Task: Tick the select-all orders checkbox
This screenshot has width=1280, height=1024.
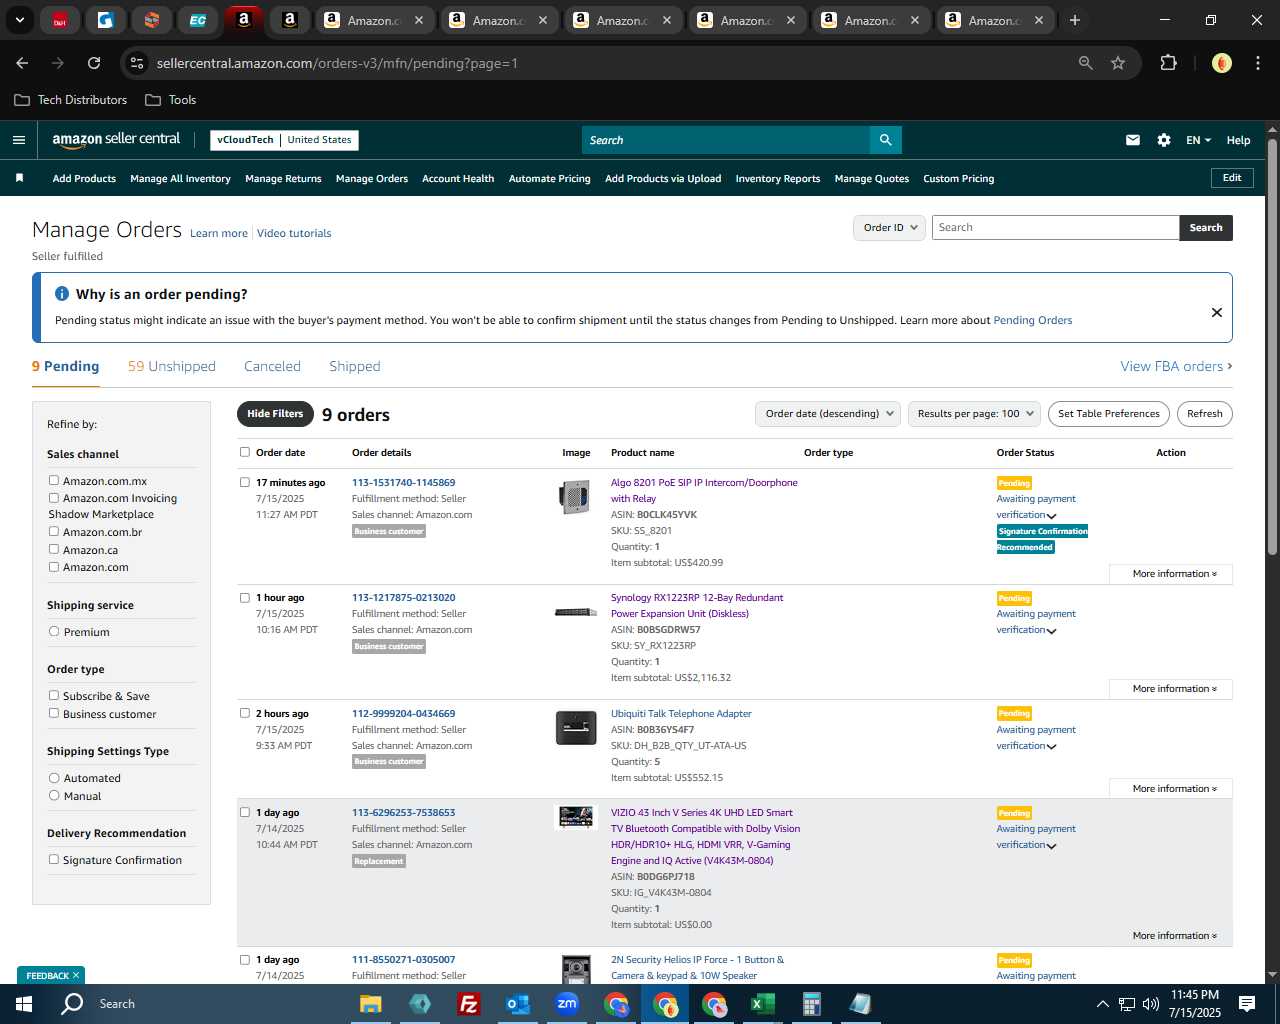Action: [245, 452]
